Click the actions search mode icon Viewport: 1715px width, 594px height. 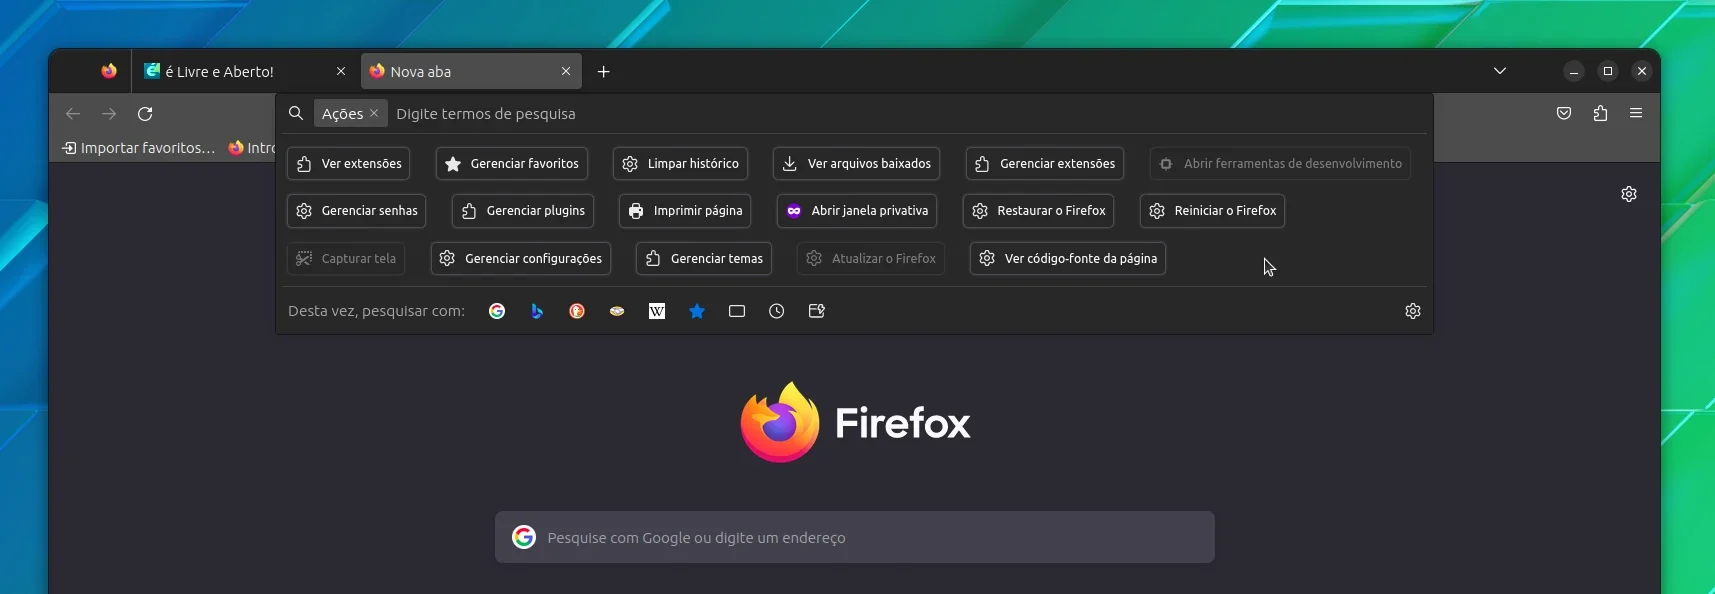[817, 311]
